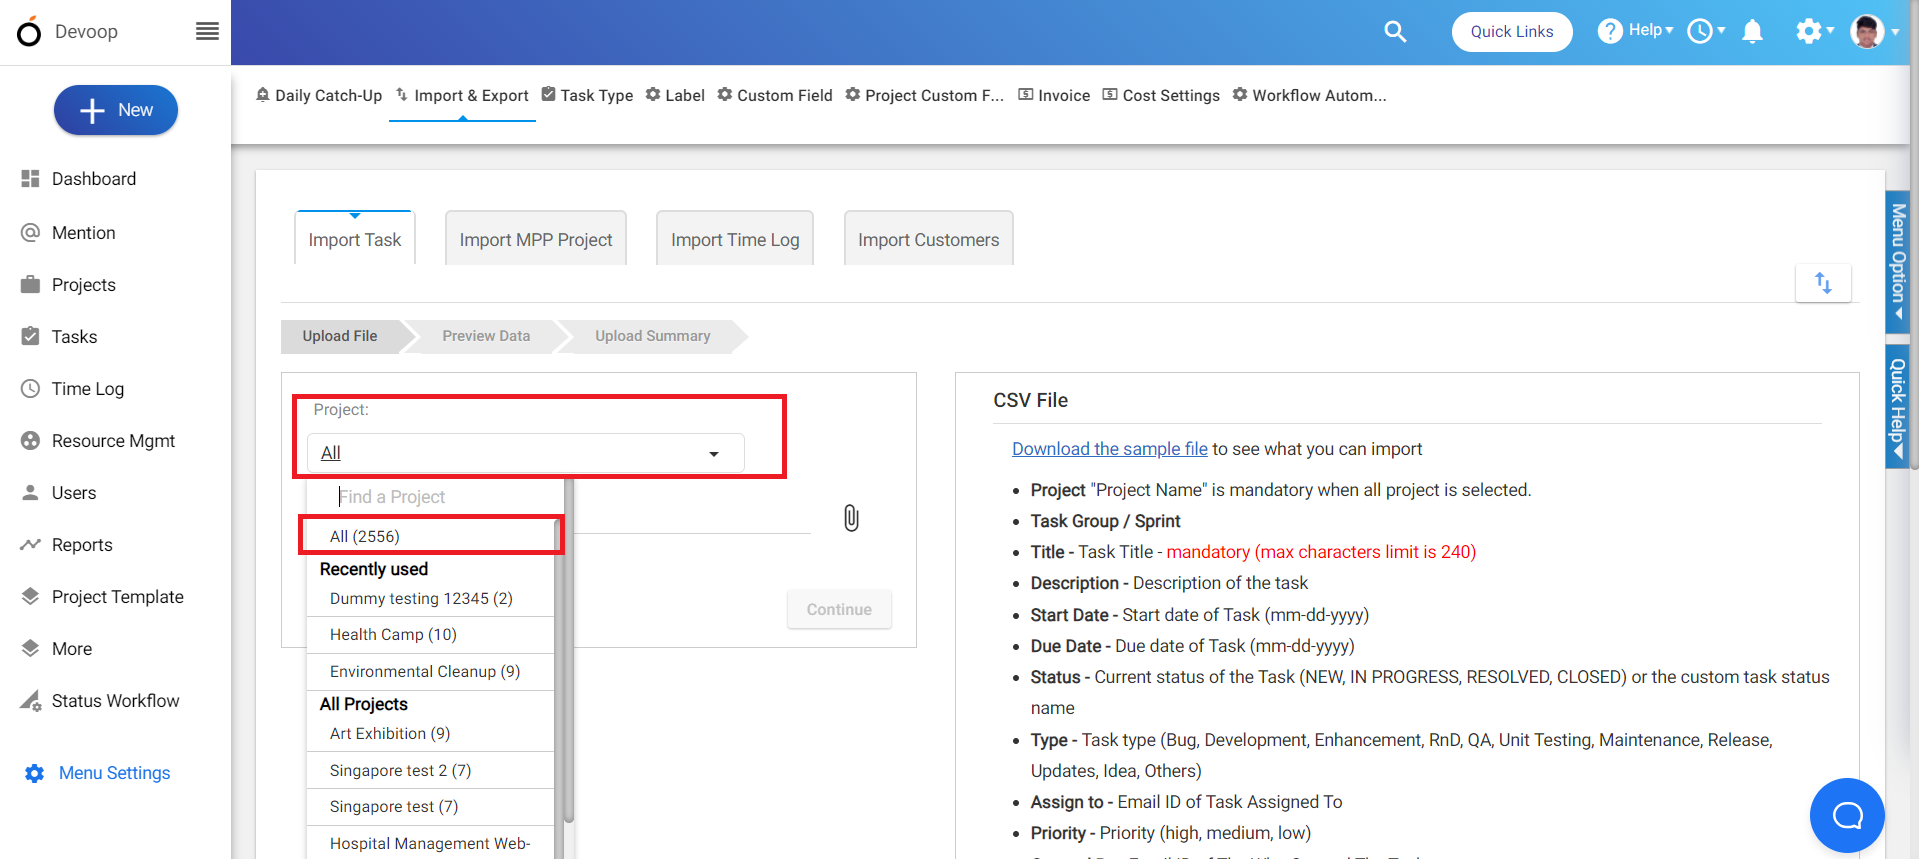Screen dimensions: 1919x859
Task: Expand the settings gear dropdown arrow
Action: pyautogui.click(x=1830, y=30)
